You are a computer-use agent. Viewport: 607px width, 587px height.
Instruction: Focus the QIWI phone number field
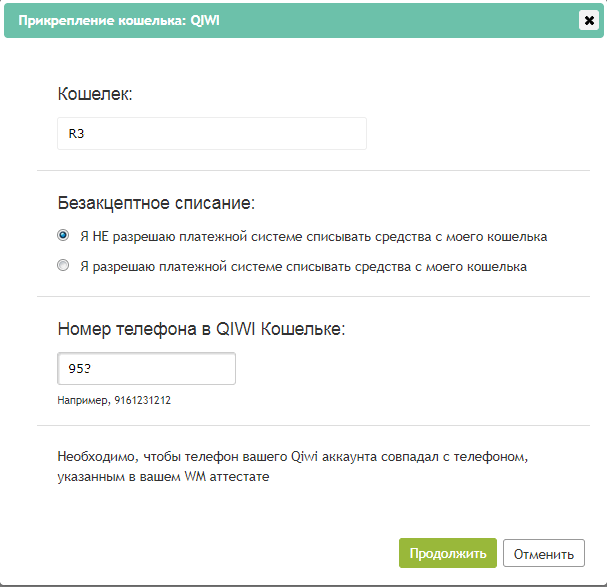[x=146, y=369]
